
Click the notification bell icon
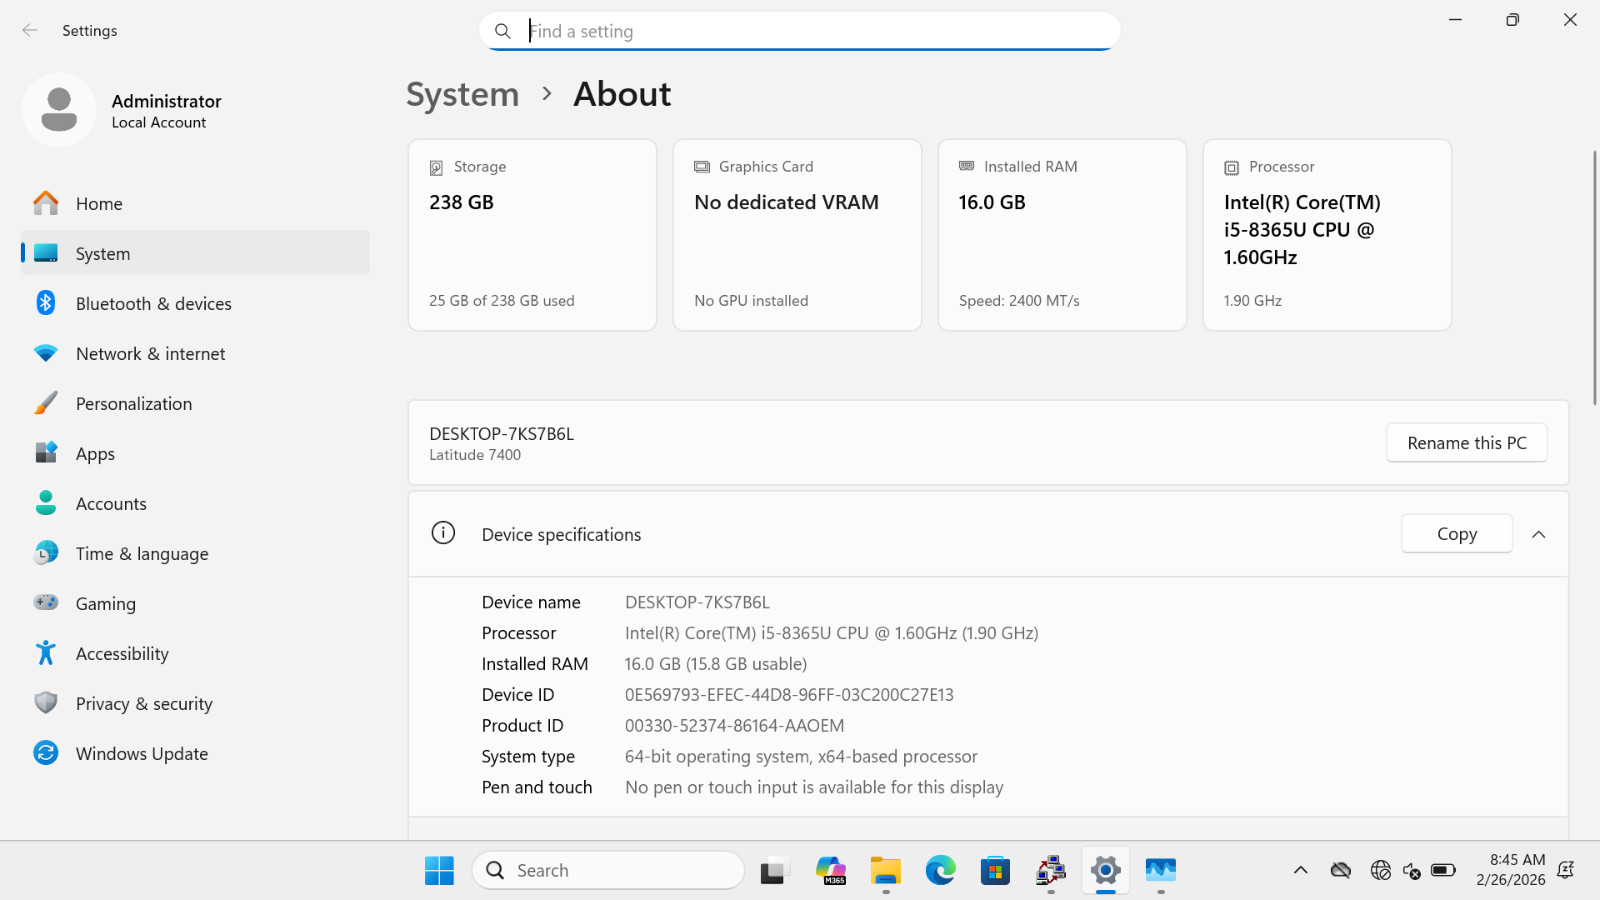[1566, 870]
